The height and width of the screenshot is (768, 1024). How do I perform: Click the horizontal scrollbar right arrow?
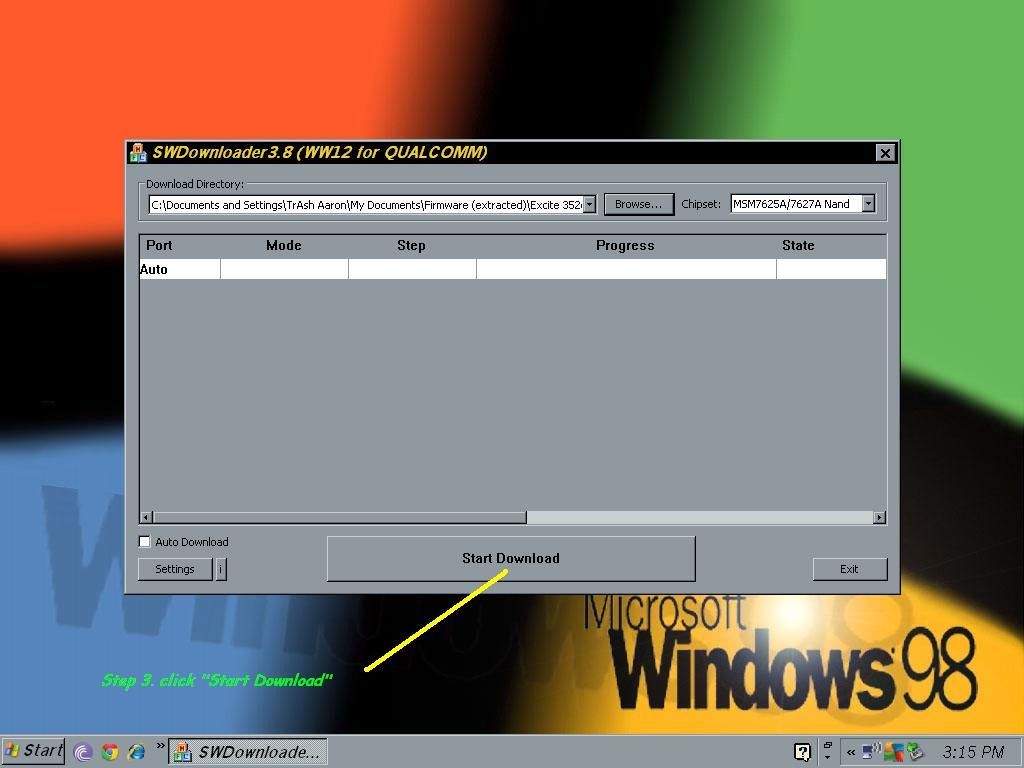point(879,517)
